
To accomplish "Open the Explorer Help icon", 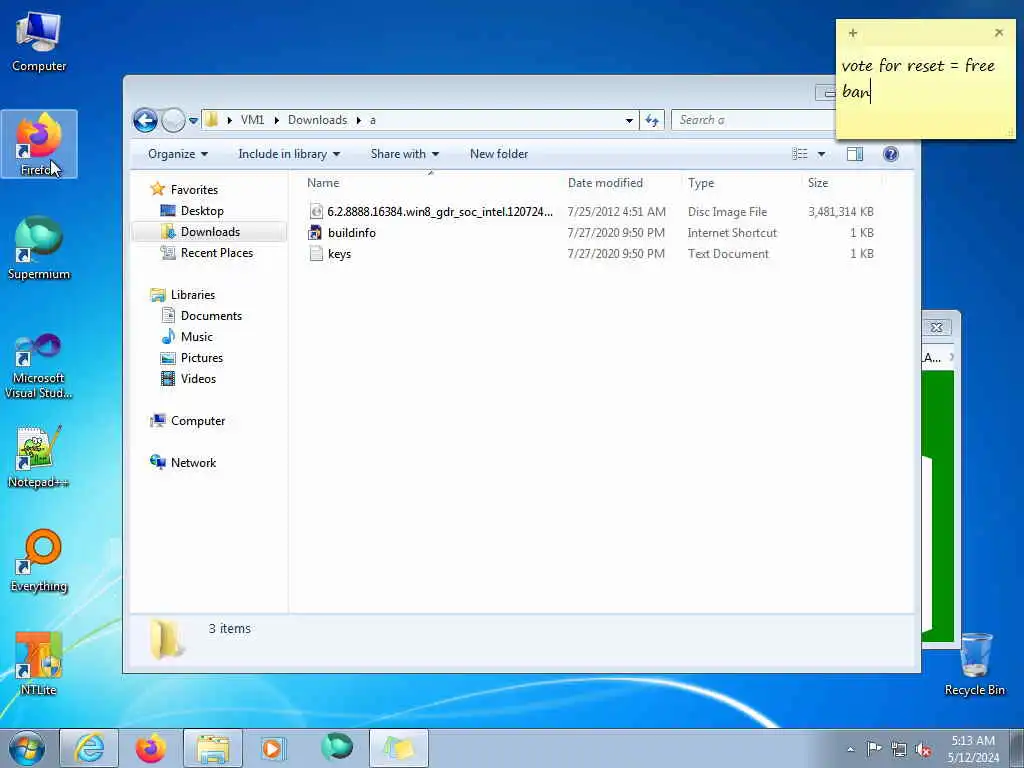I will click(890, 154).
